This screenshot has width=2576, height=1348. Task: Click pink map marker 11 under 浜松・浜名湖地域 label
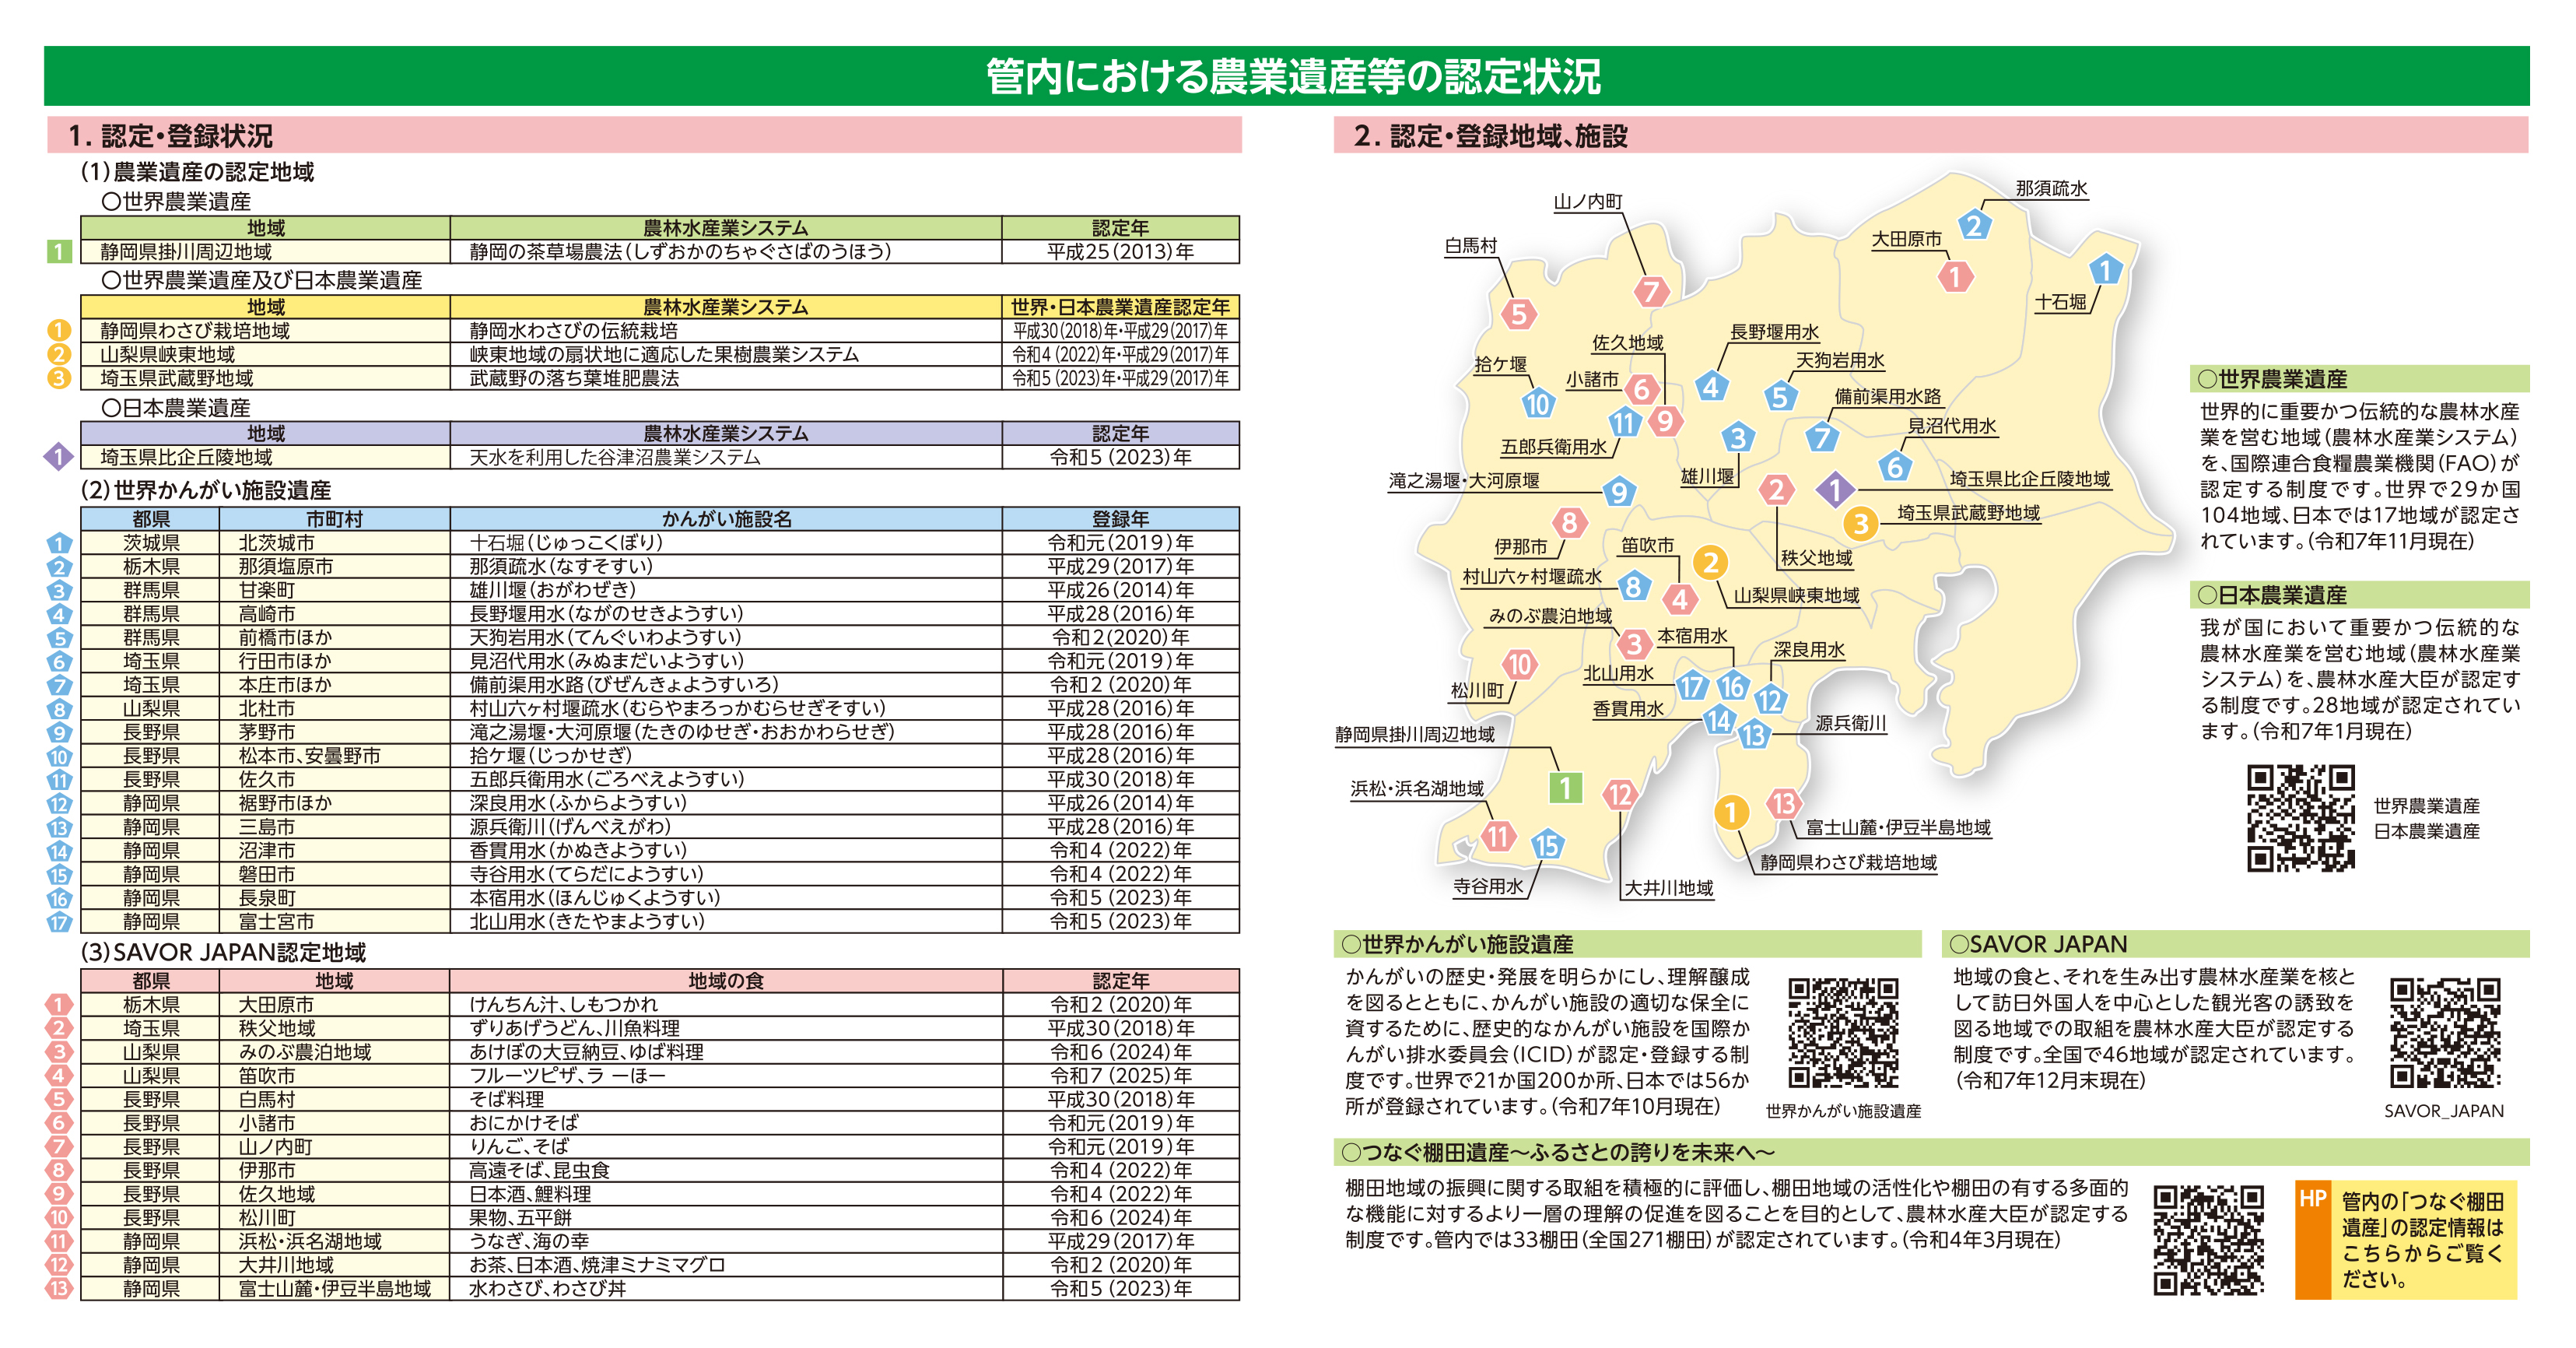(1497, 836)
